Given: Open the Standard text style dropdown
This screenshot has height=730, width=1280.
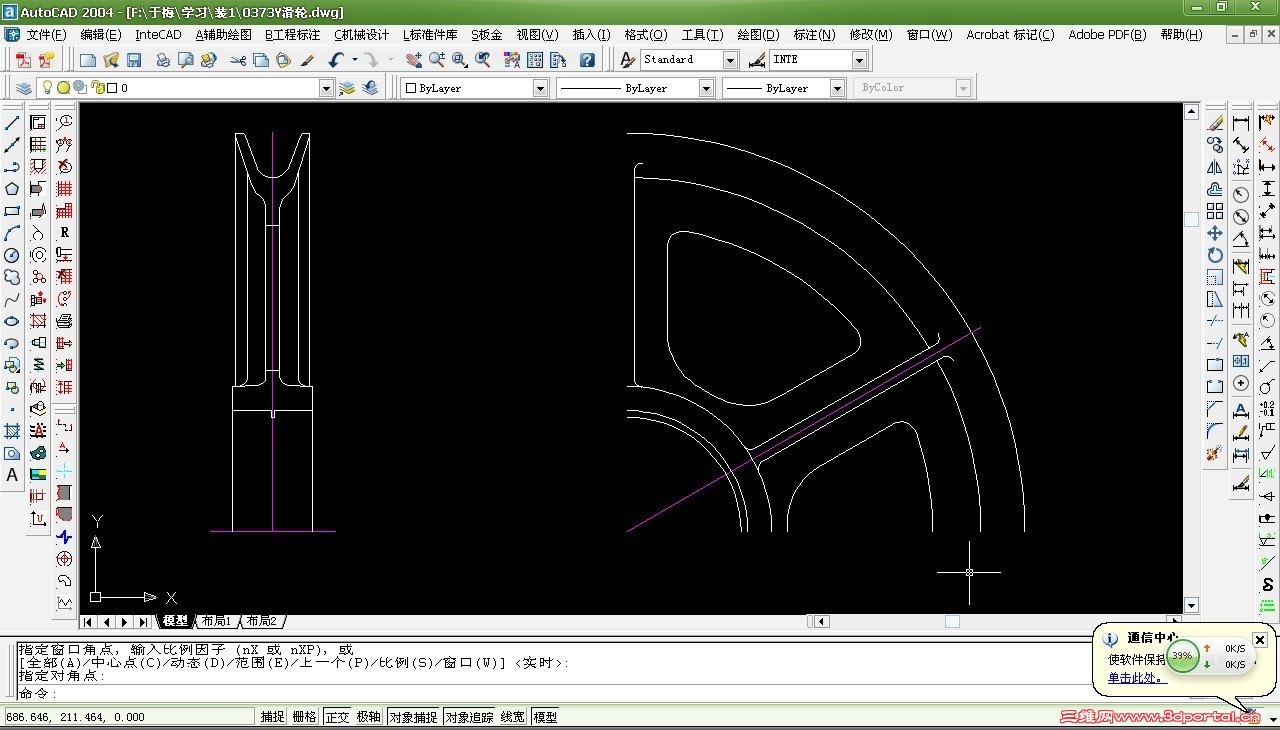Looking at the screenshot, I should [730, 60].
